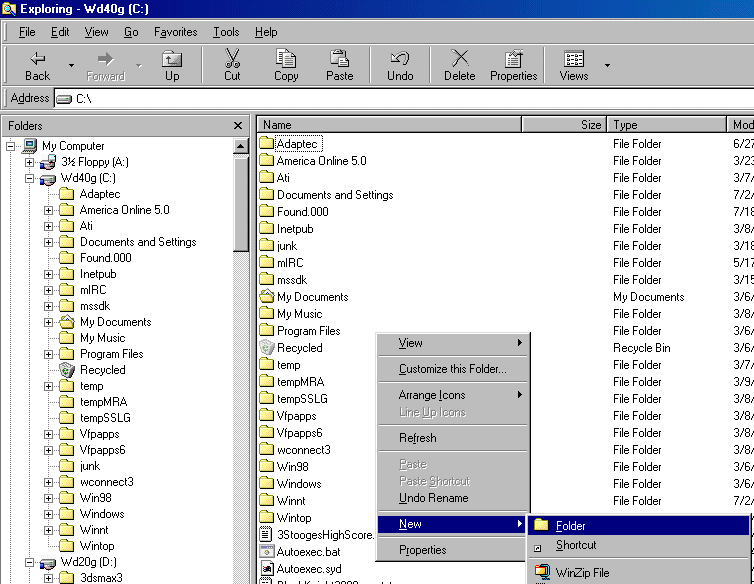The height and width of the screenshot is (584, 754).
Task: Select the junk folder in file list
Action: pos(278,246)
